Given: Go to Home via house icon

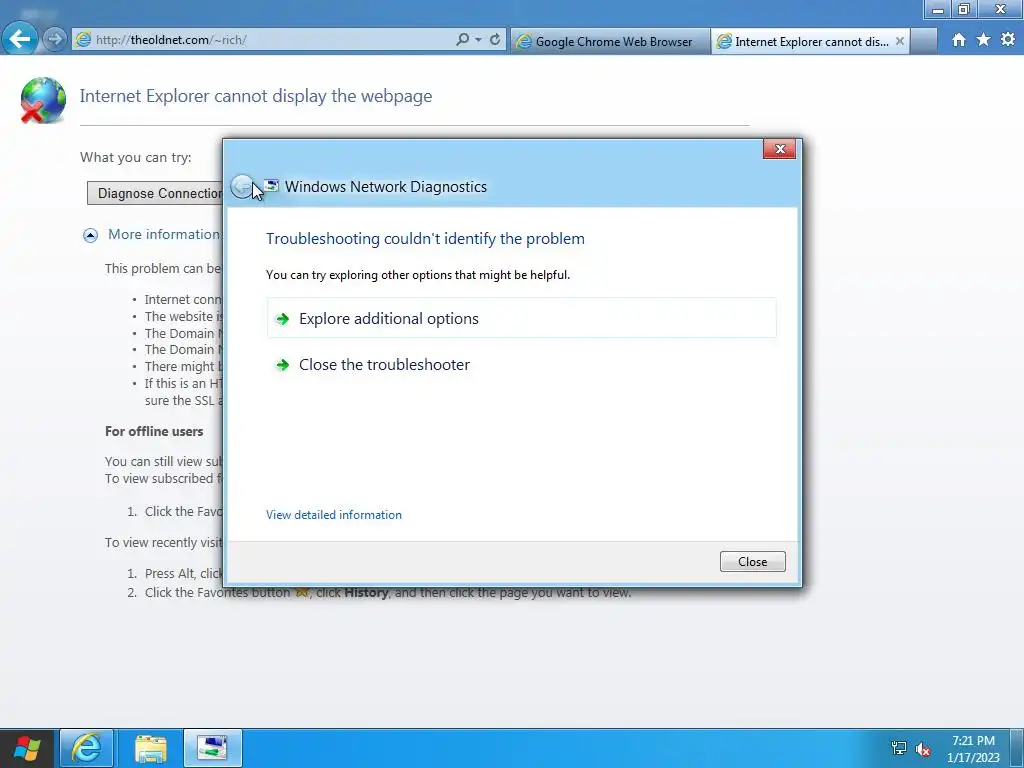Looking at the screenshot, I should [x=959, y=40].
